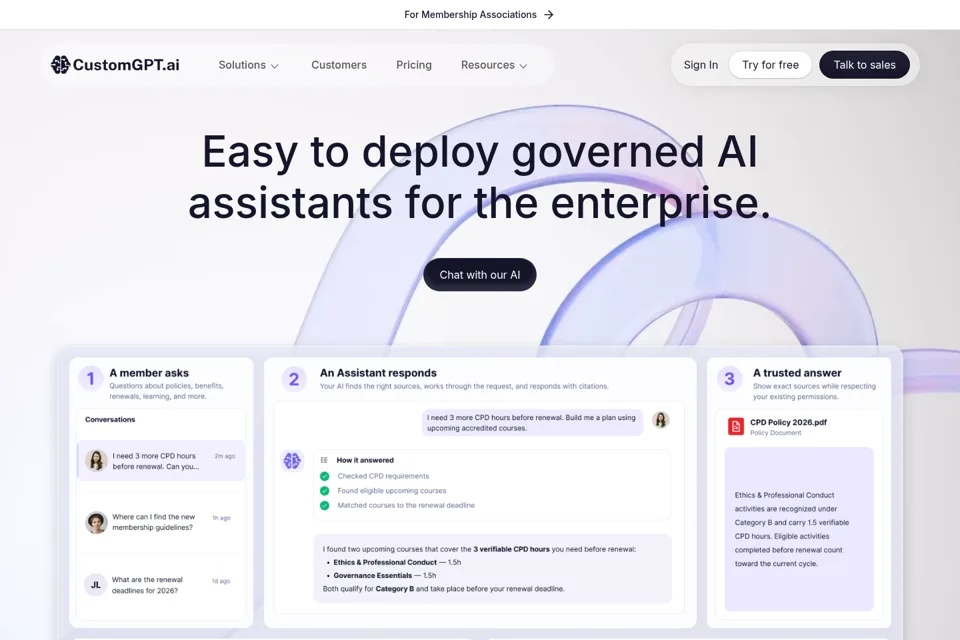This screenshot has height=640, width=960.
Task: Click the list icon beside How it answered
Action: pyautogui.click(x=324, y=460)
